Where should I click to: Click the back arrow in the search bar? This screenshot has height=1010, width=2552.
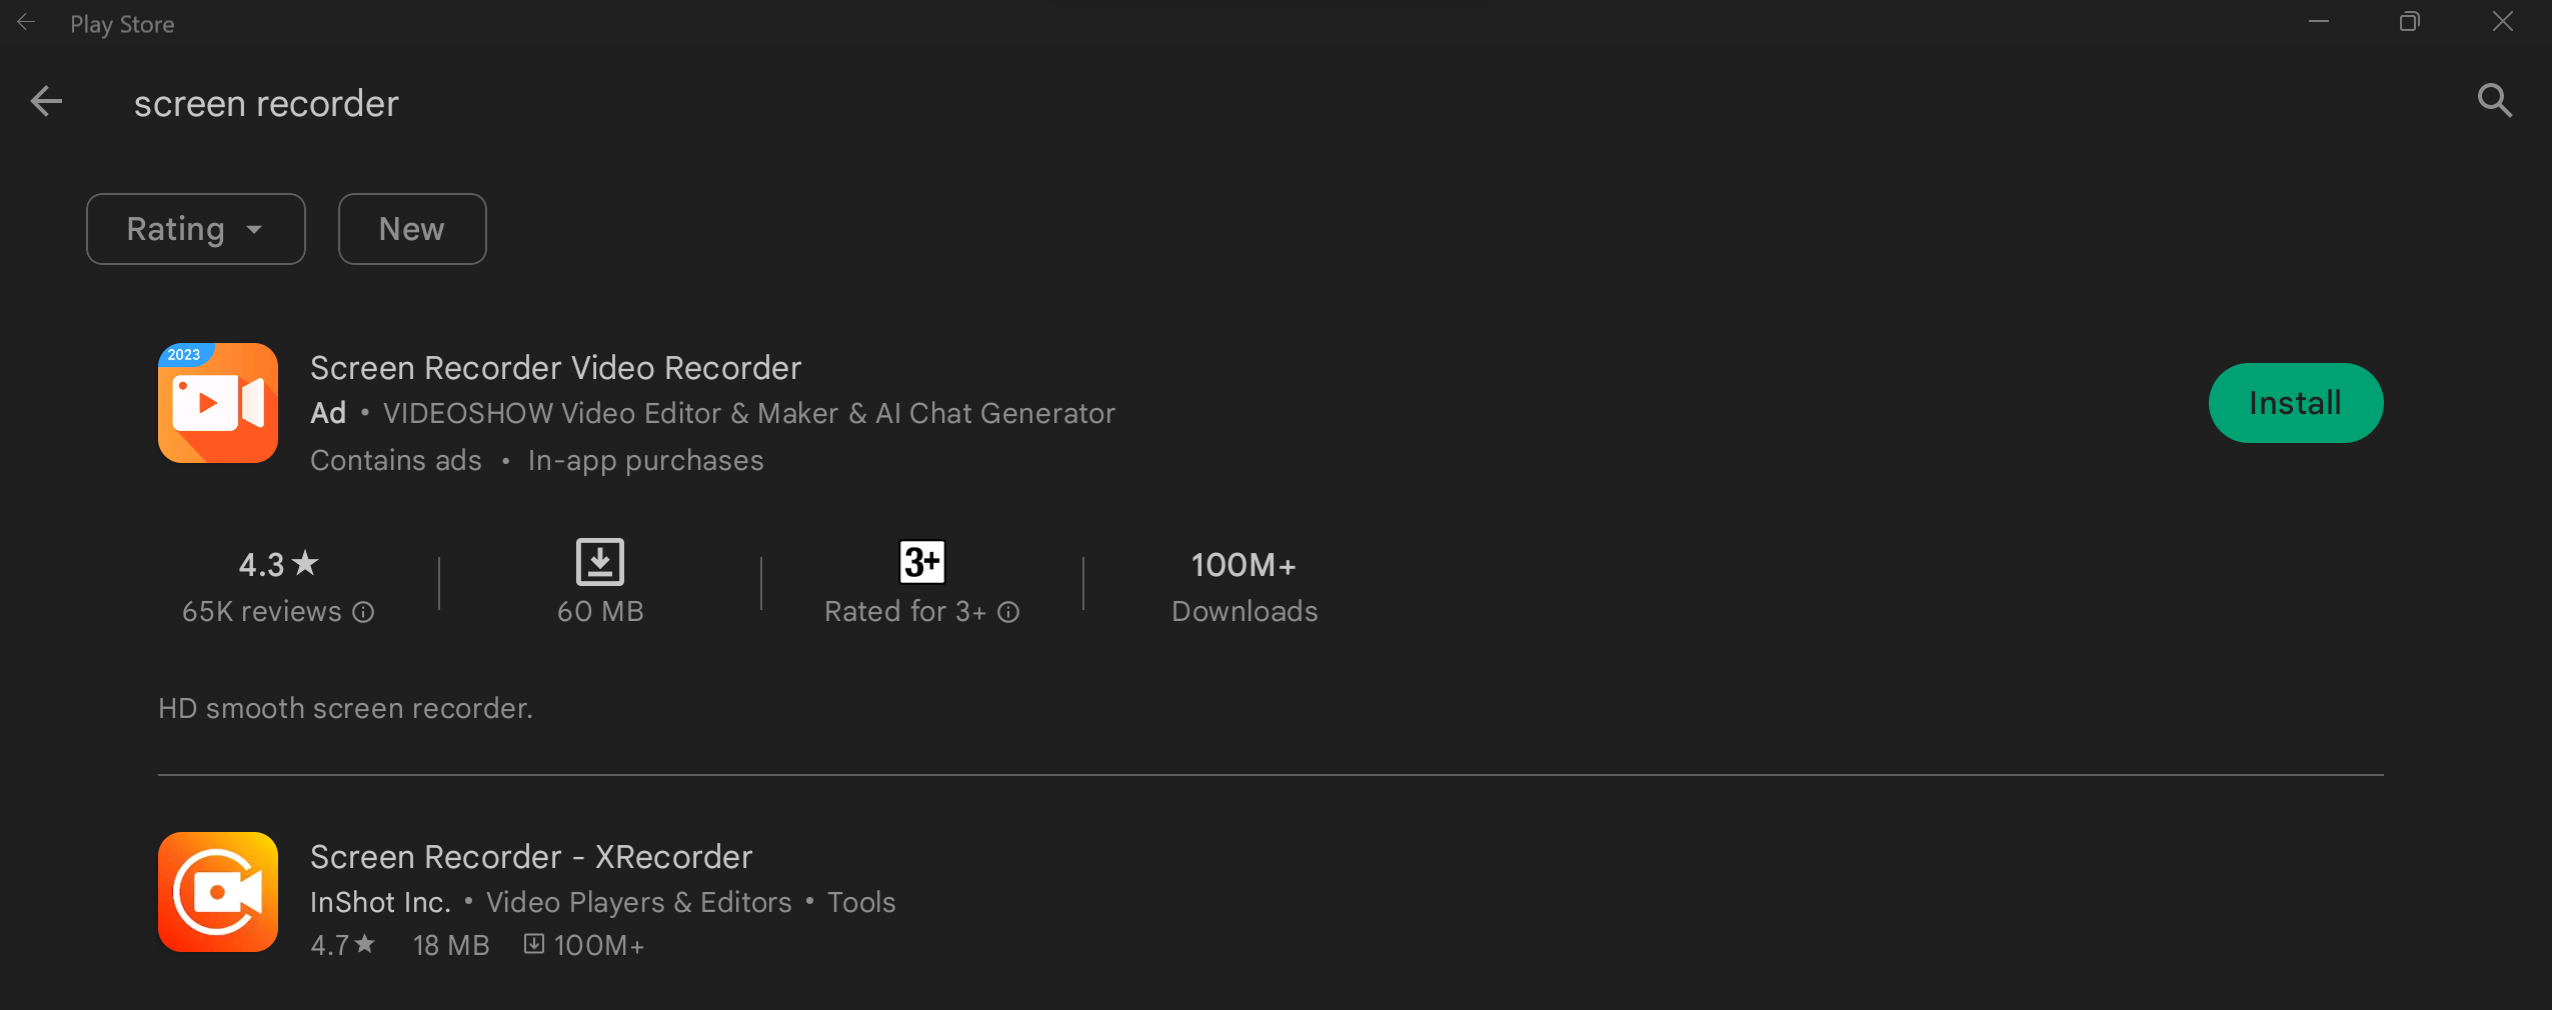pos(45,101)
